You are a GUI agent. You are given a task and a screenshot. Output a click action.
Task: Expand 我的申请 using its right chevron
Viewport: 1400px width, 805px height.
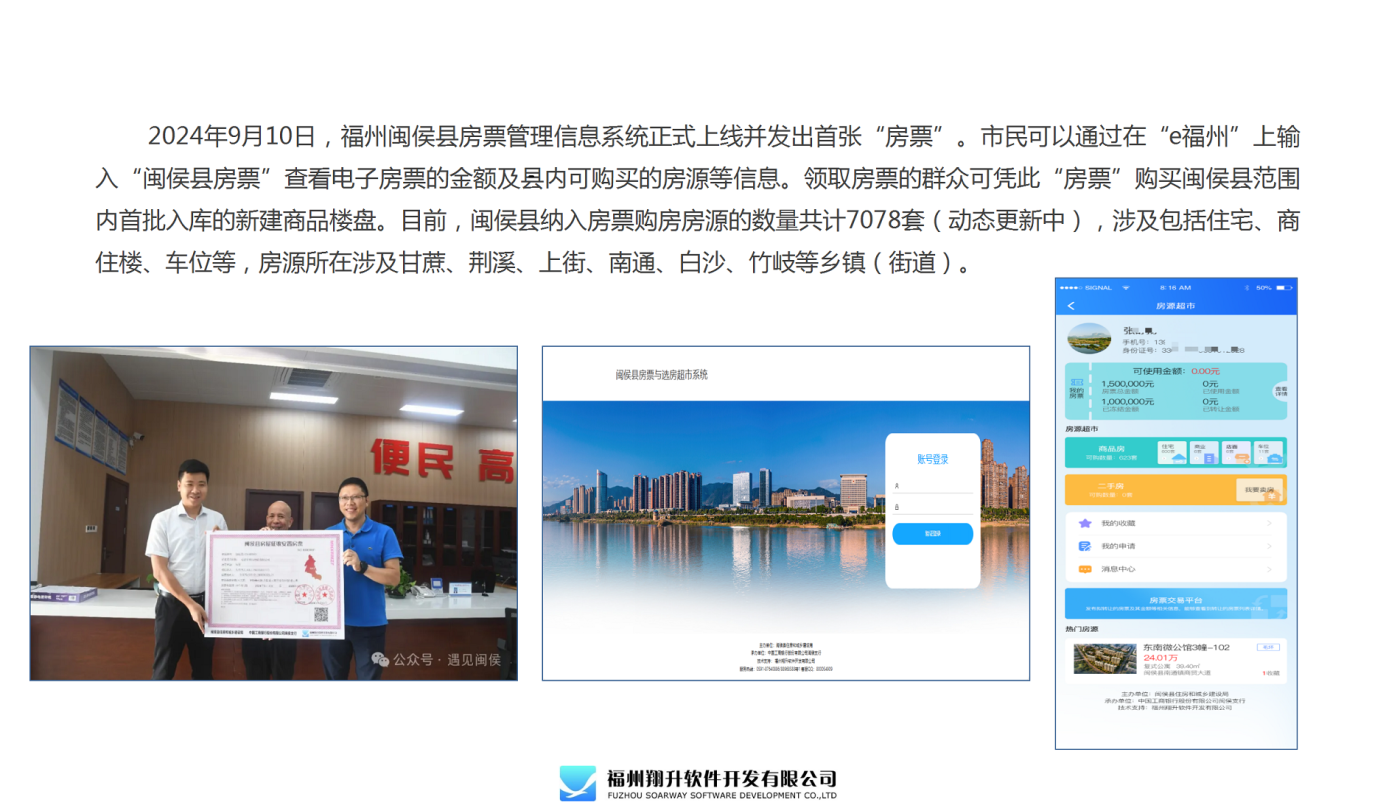coord(1269,546)
